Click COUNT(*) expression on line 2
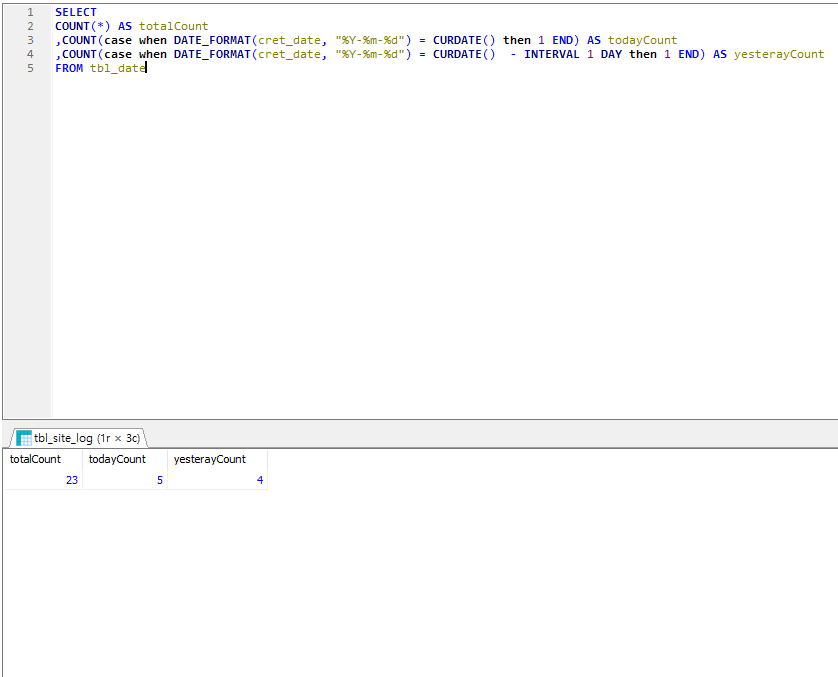Viewport: 838px width, 677px height. (83, 26)
